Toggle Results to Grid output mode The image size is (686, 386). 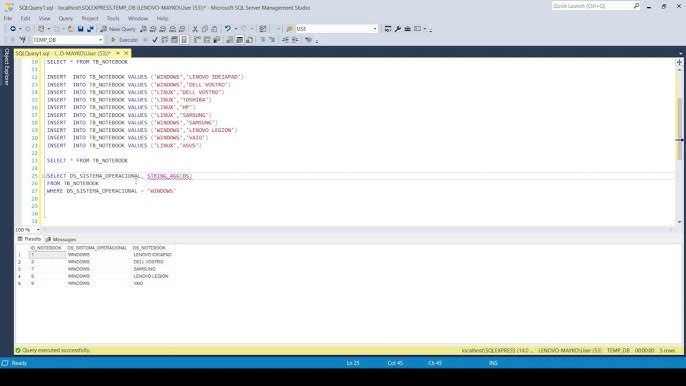(239, 40)
